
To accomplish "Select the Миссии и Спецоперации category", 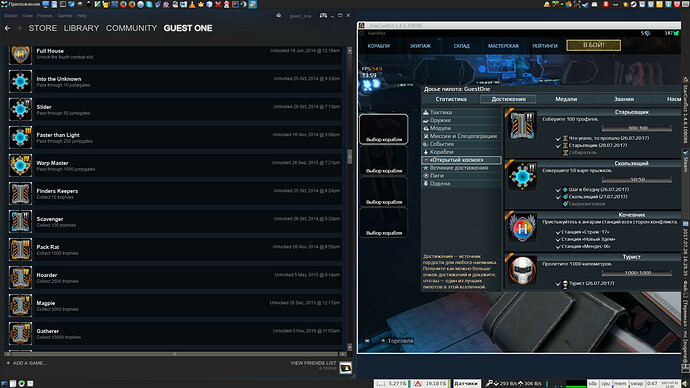I will (x=461, y=136).
